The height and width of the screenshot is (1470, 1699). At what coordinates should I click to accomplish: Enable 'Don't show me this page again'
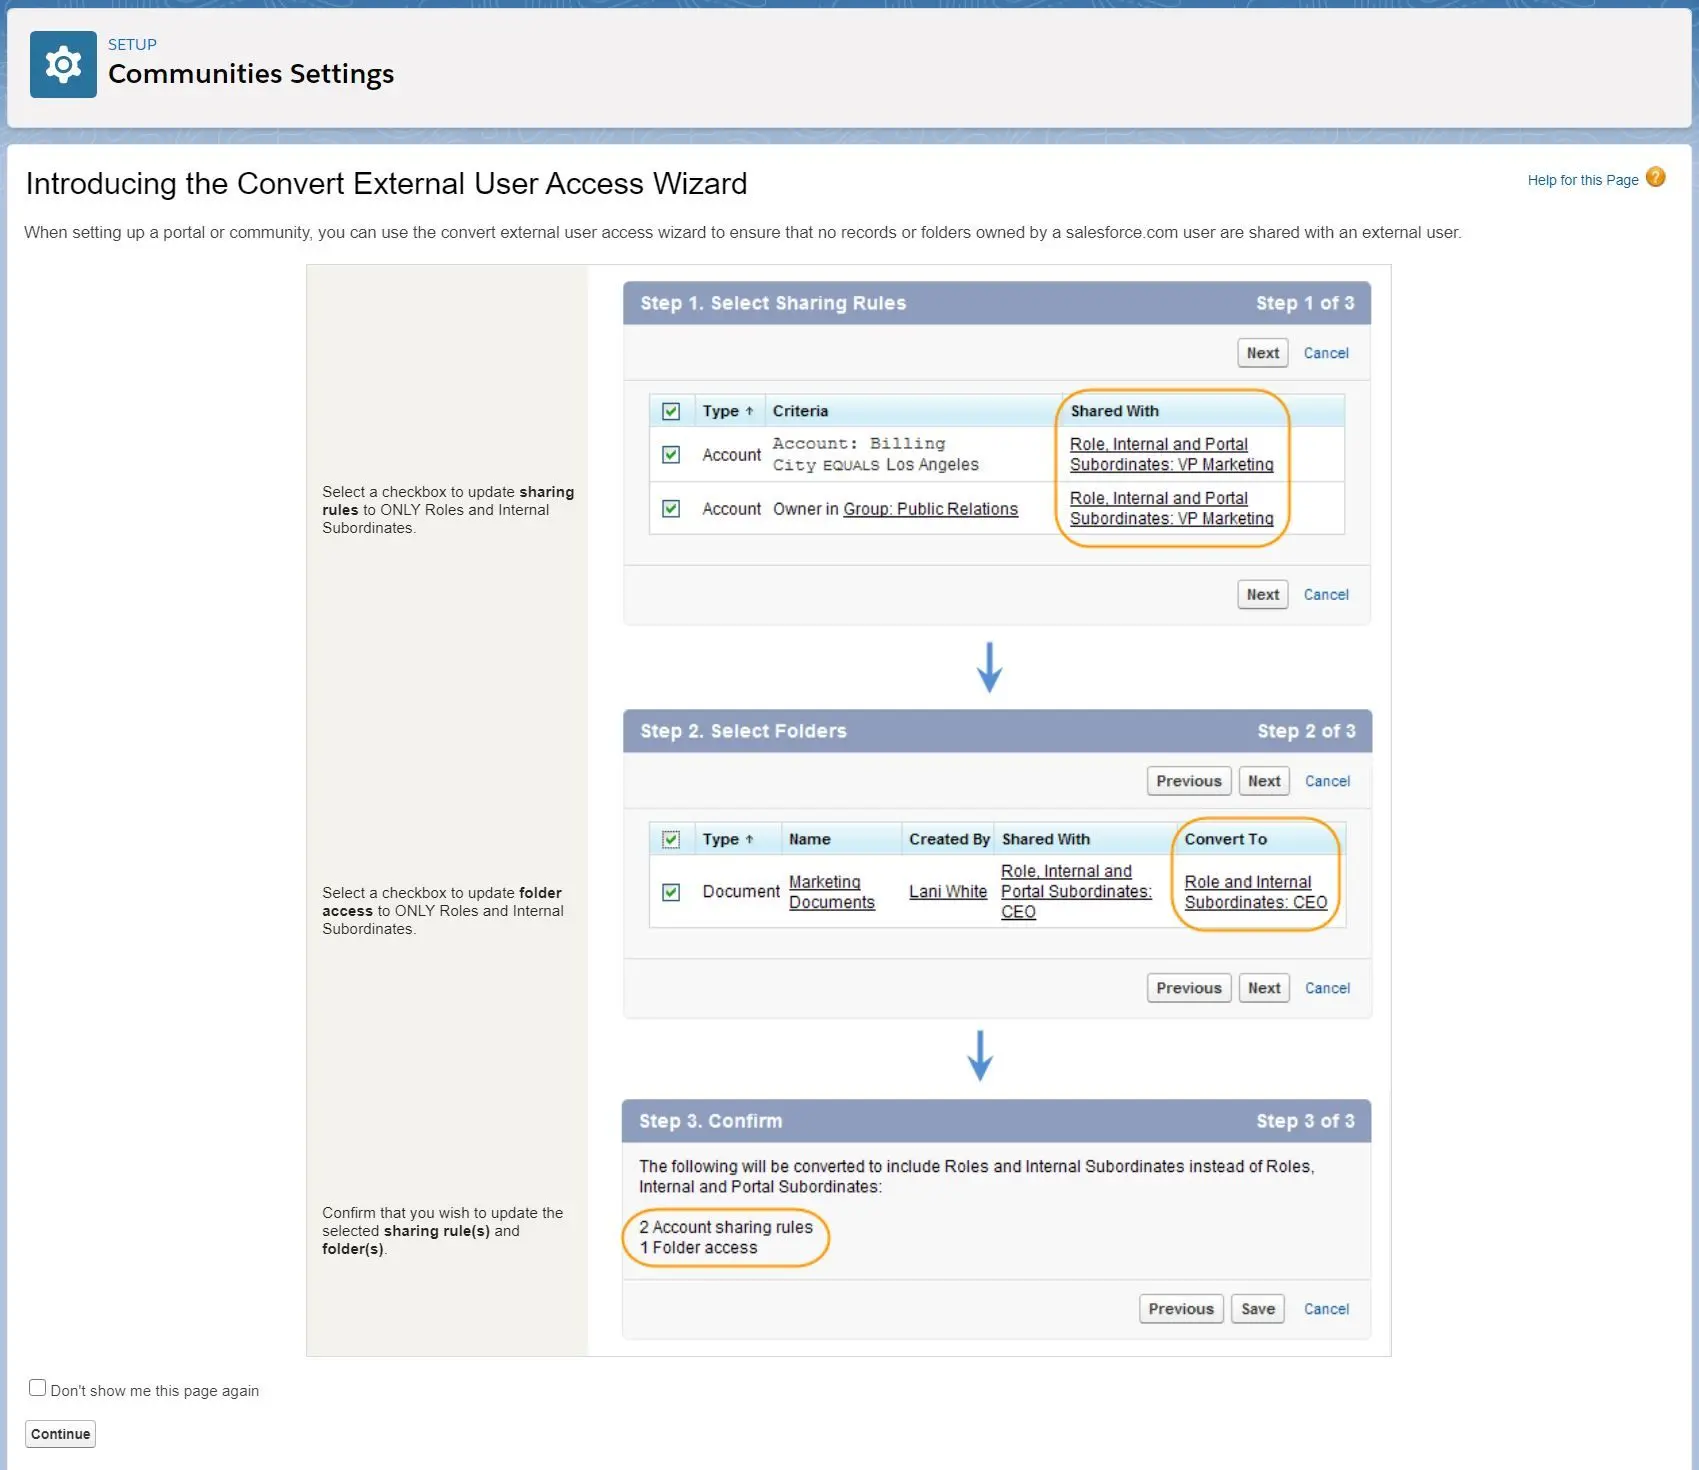point(37,1387)
